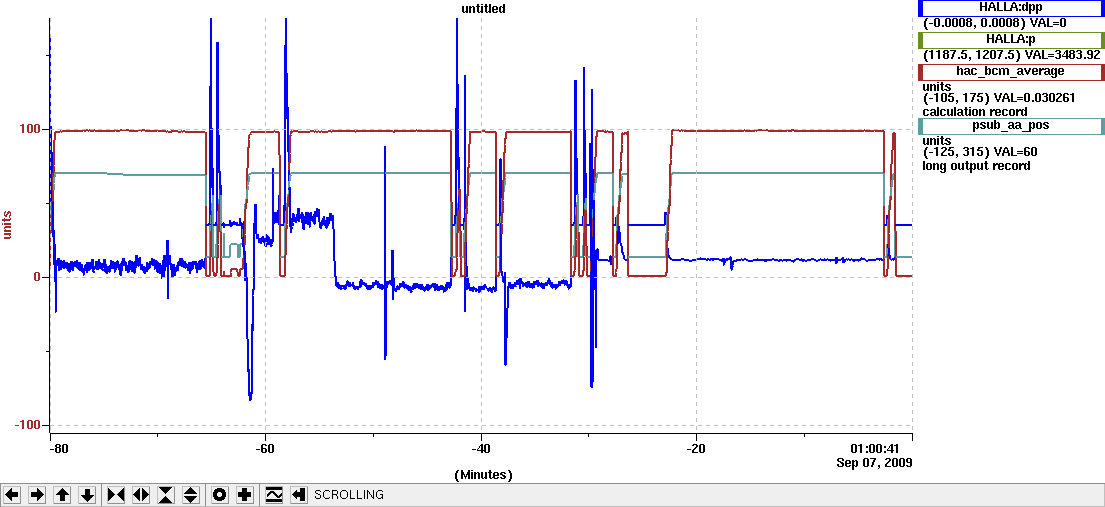Select the psub_aa_pos legend entry
Viewport: 1105px width, 507px height.
(x=1011, y=126)
